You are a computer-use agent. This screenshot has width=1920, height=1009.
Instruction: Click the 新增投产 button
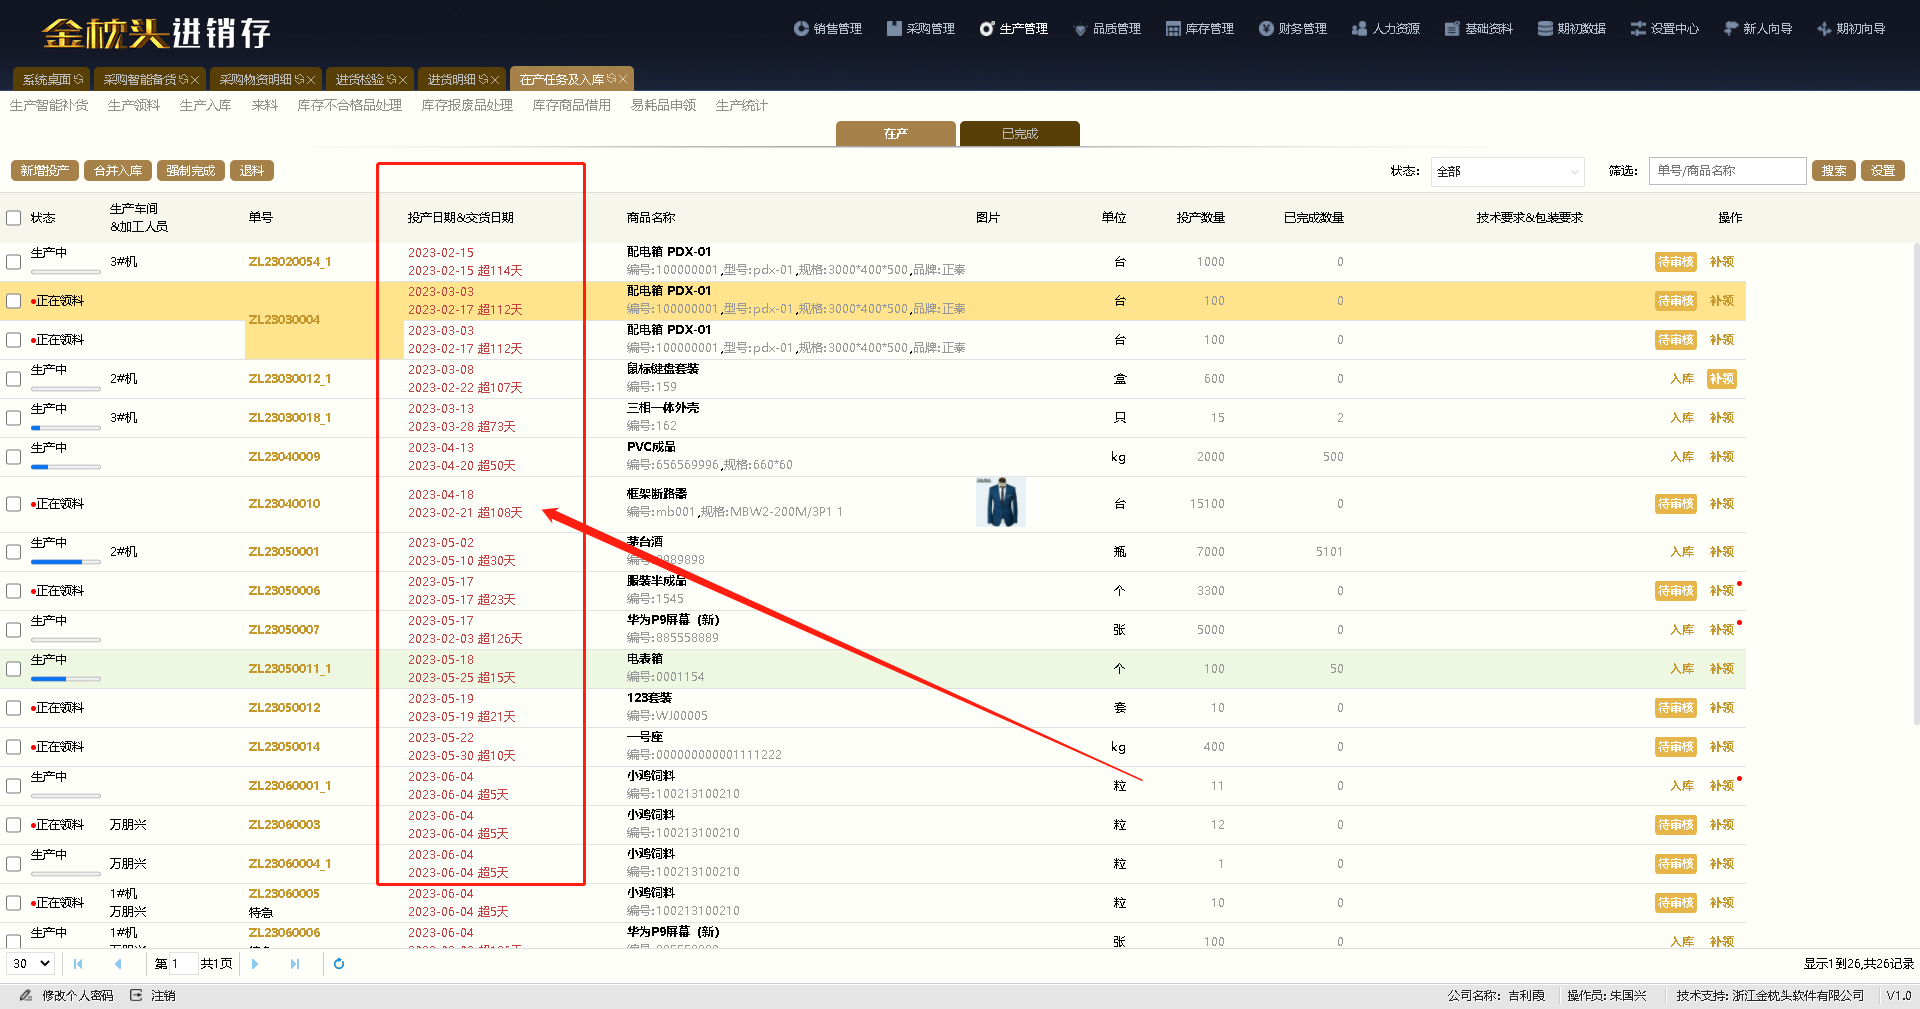coord(45,171)
